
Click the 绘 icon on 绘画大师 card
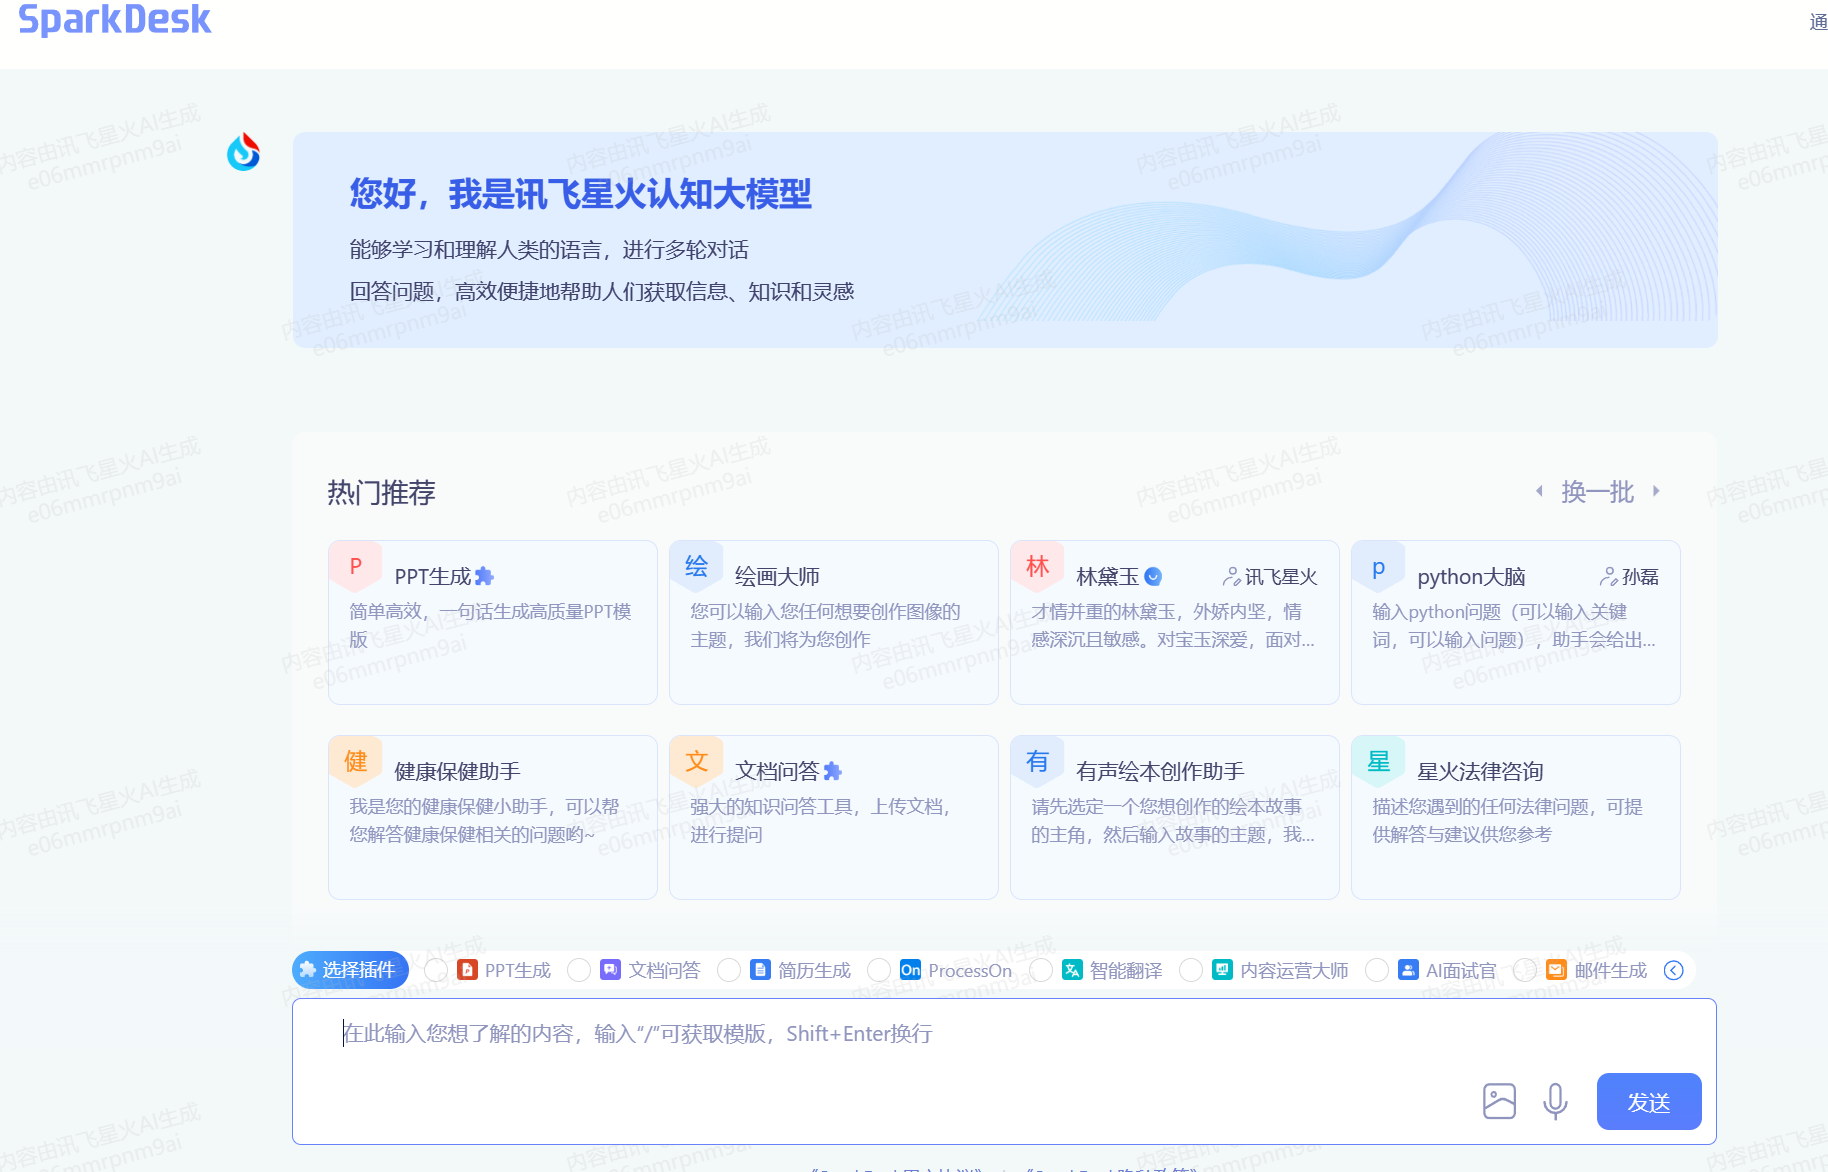tap(696, 566)
